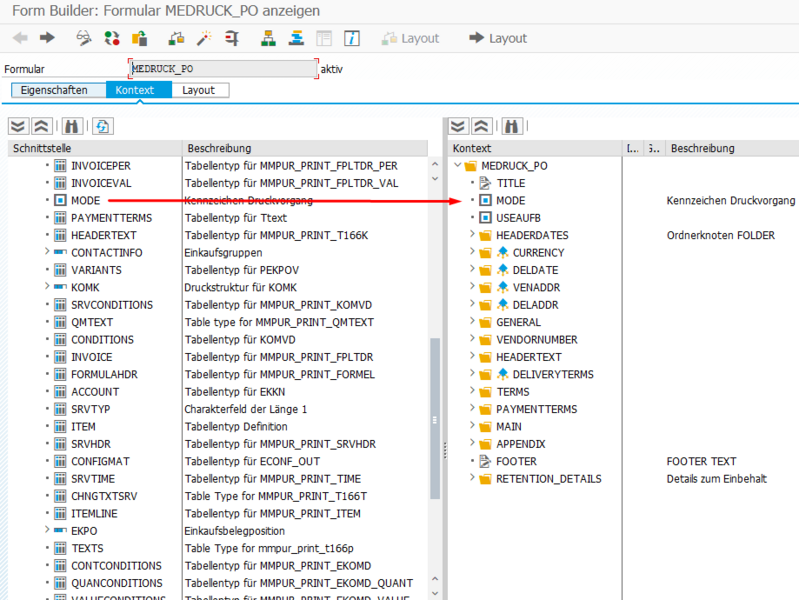The width and height of the screenshot is (799, 600).
Task: Click binoculars search icon above Schnittstelle list
Action: [71, 126]
